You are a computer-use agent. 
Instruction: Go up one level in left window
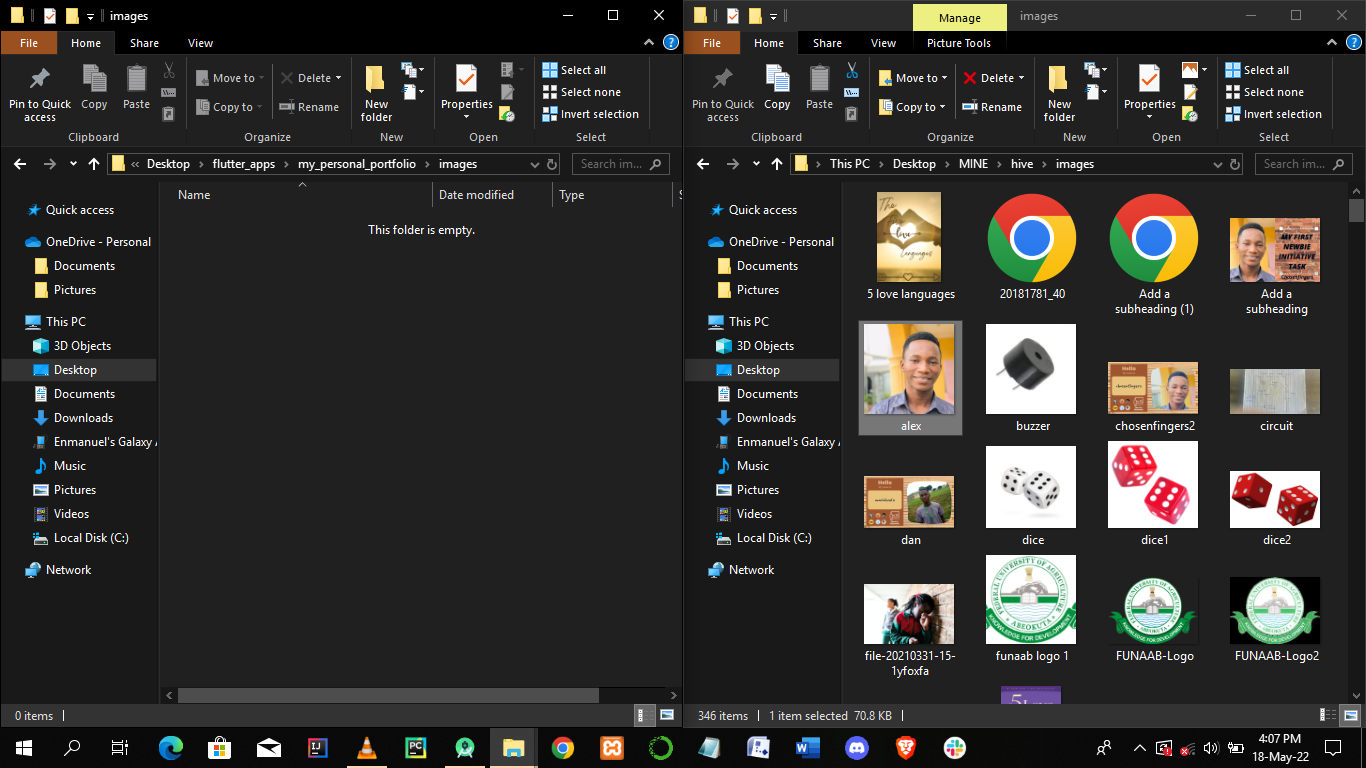coord(94,164)
